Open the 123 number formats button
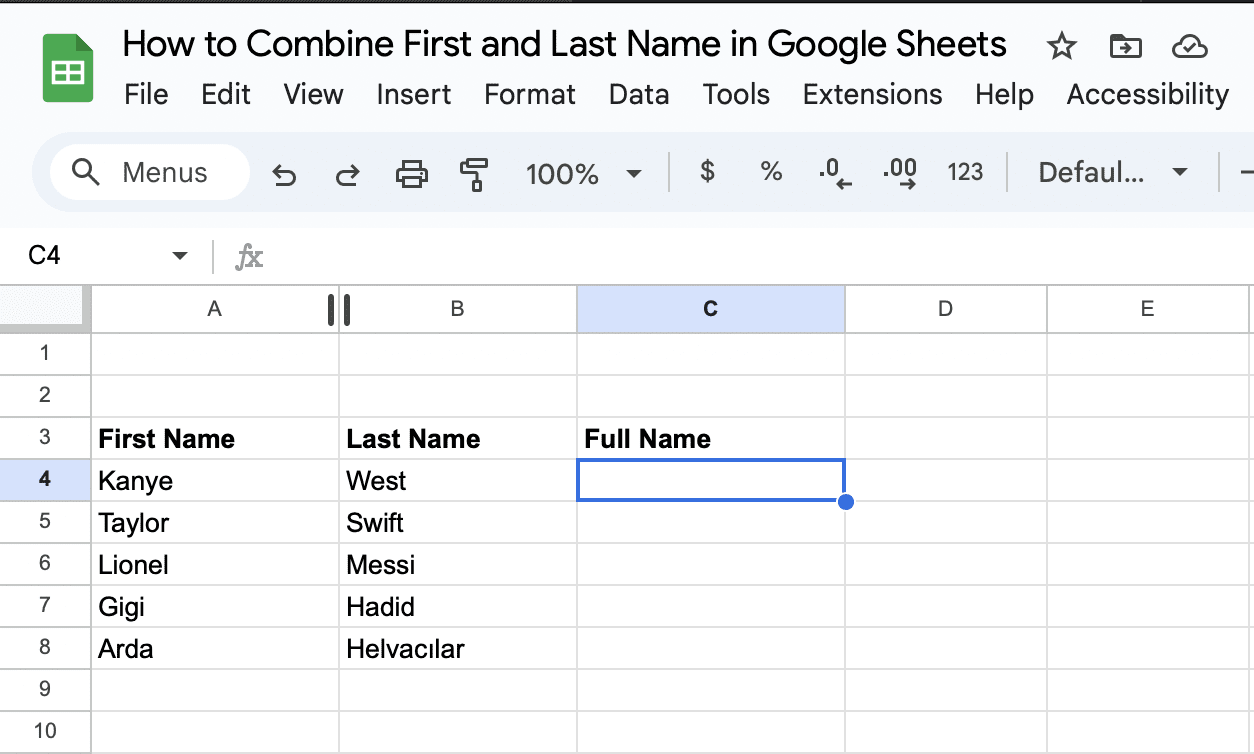The width and height of the screenshot is (1254, 754). (x=965, y=173)
